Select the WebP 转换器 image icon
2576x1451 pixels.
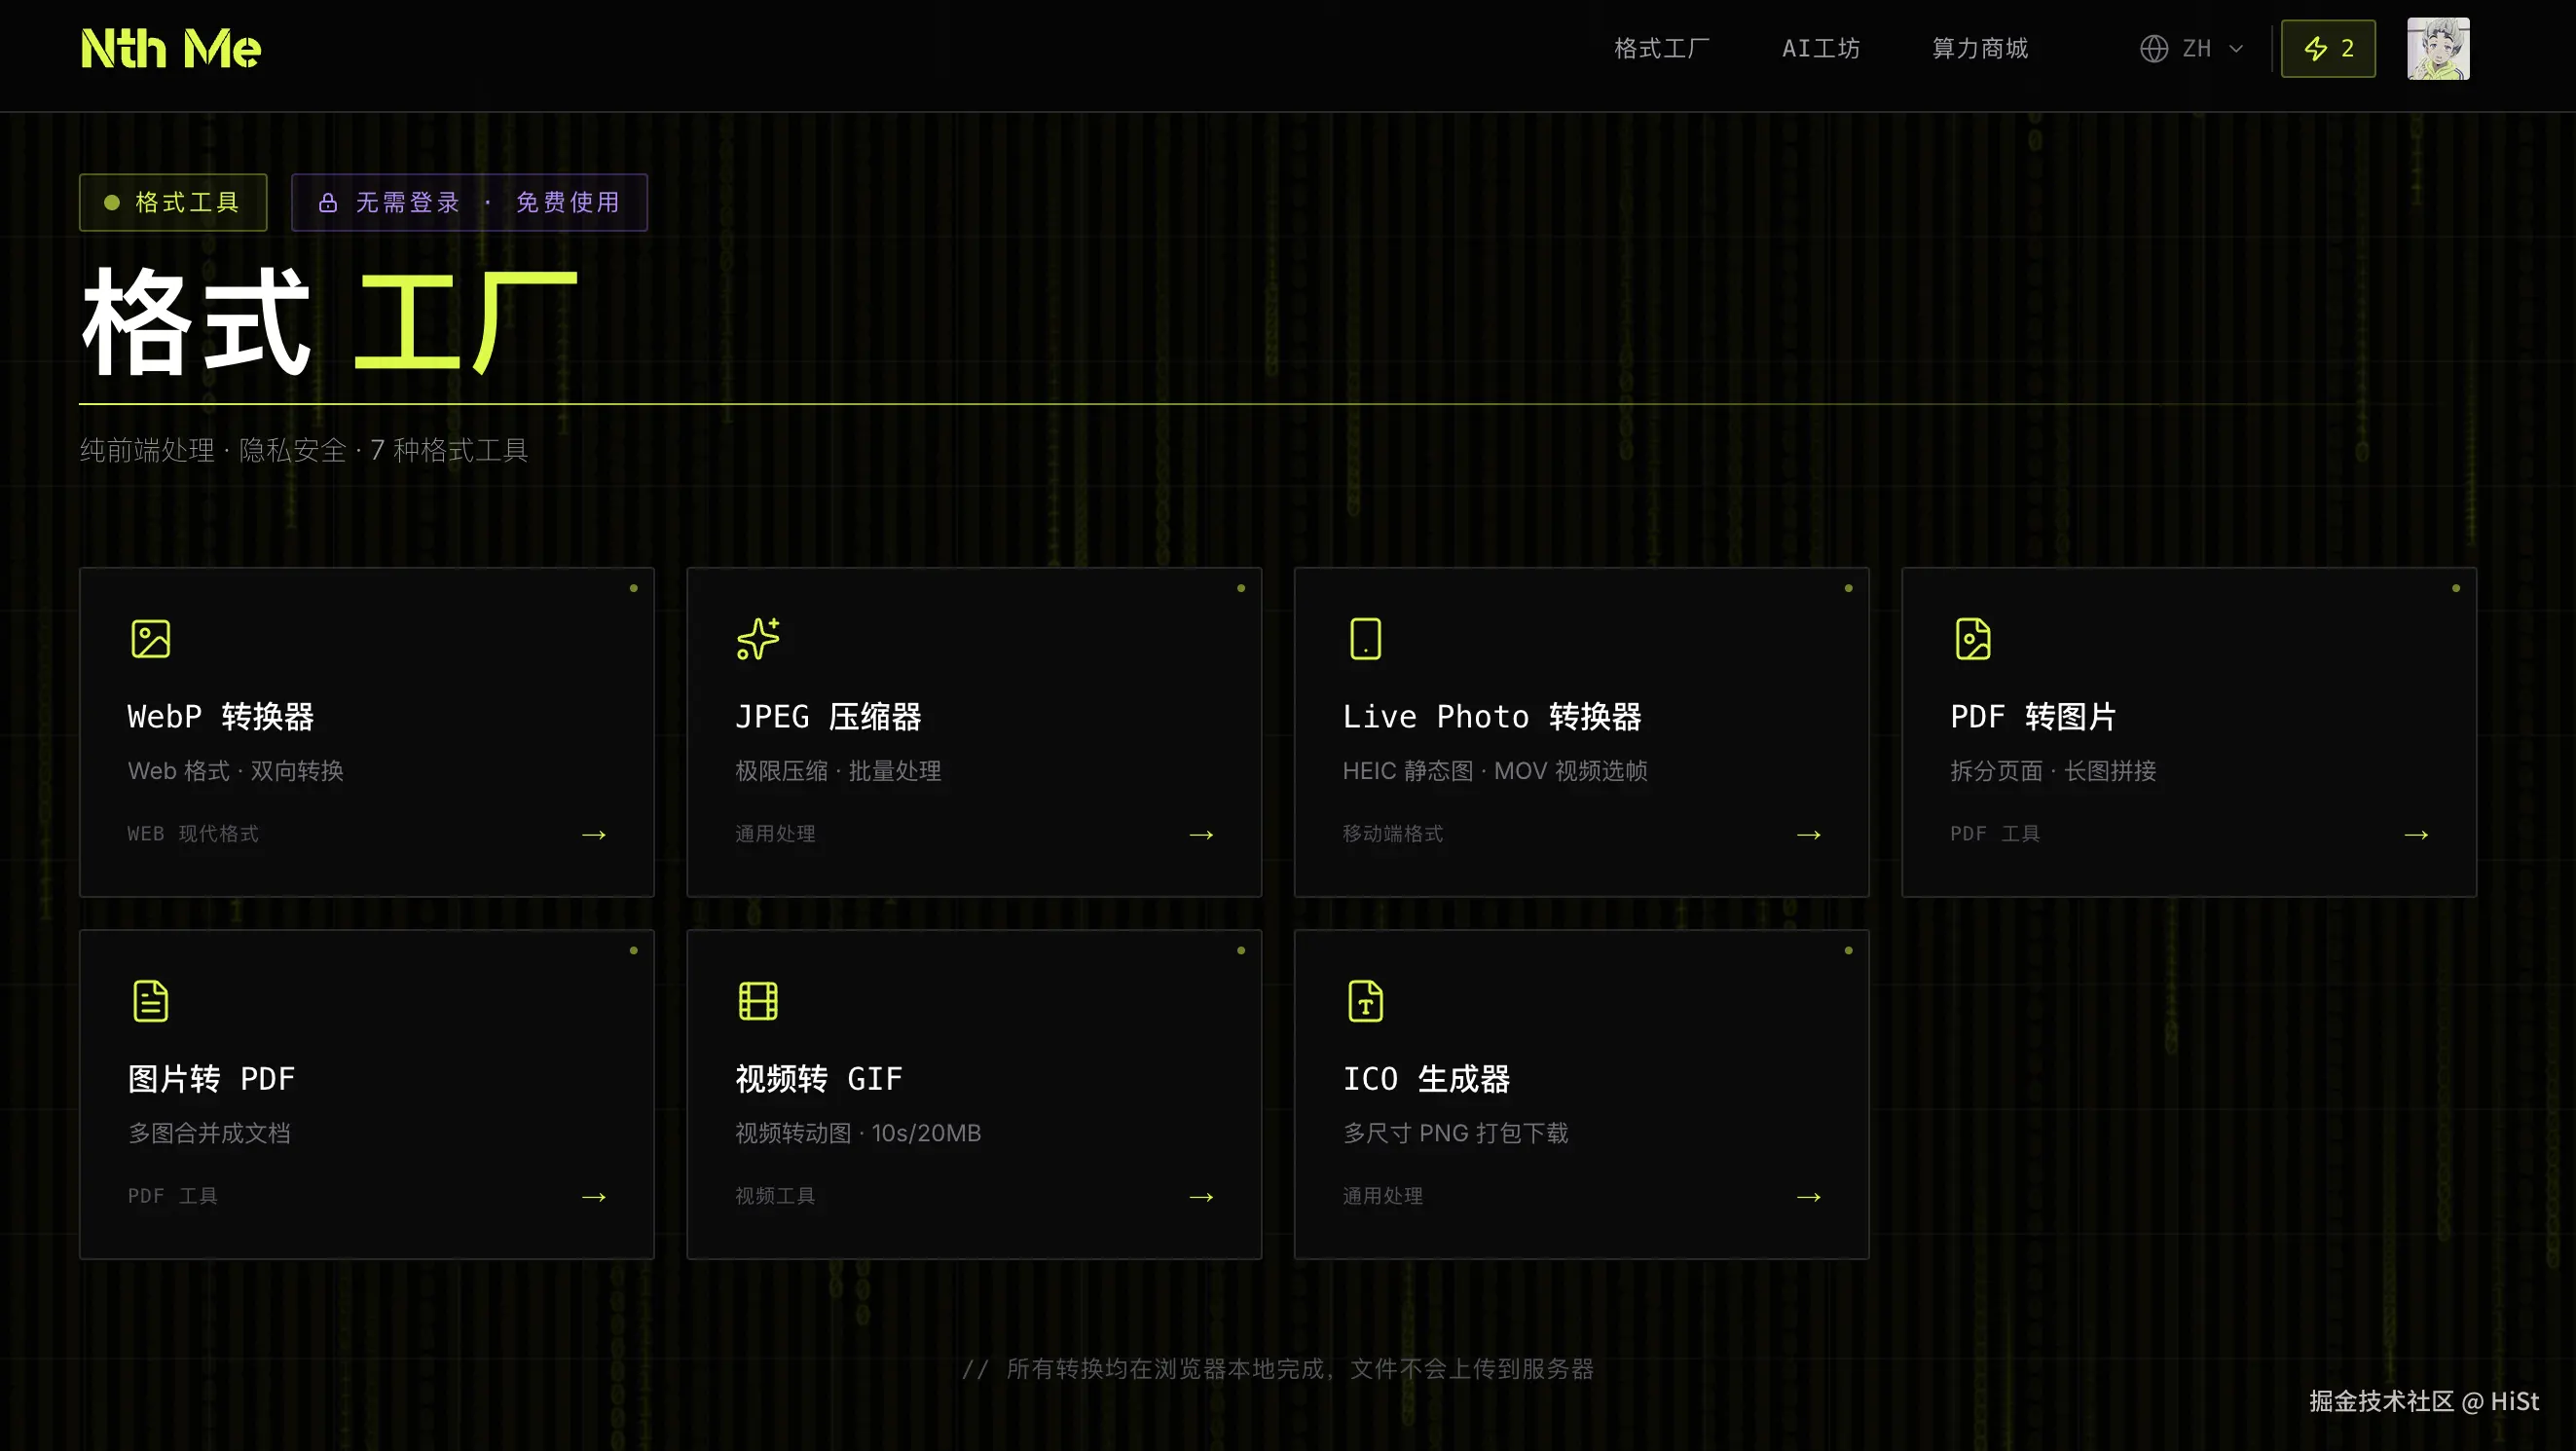[150, 637]
